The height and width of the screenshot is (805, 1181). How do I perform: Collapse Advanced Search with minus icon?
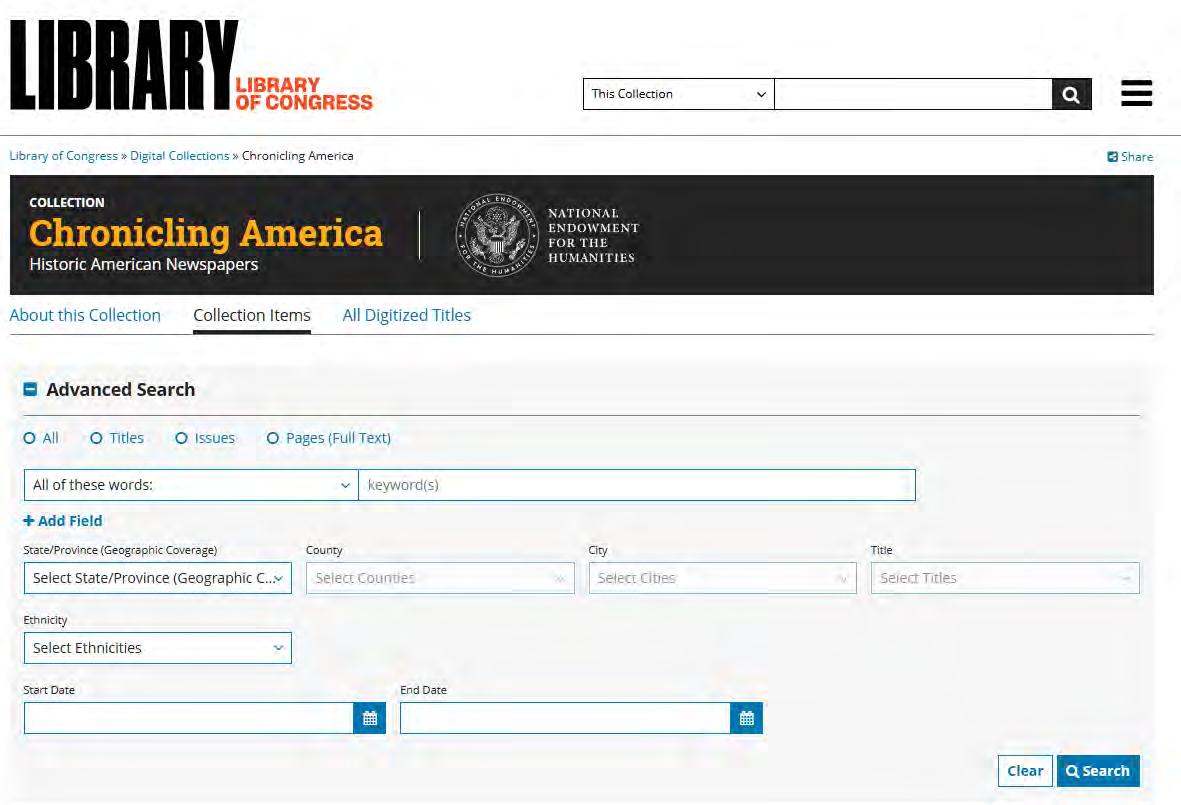pyautogui.click(x=30, y=389)
